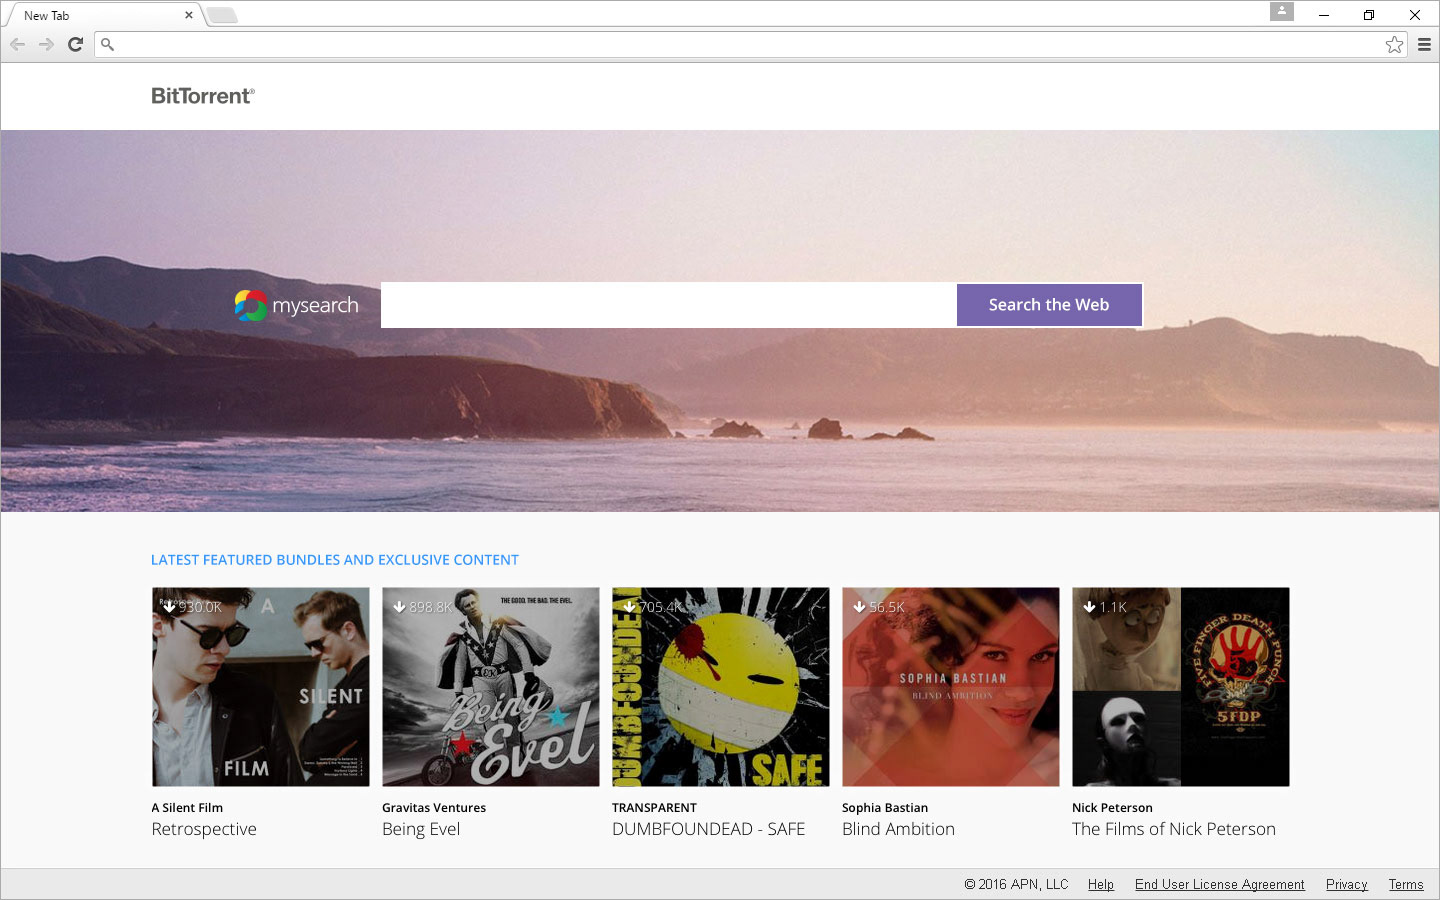Screen dimensions: 1440x900
Task: Click download icon showing 705.4K
Action: click(x=629, y=606)
